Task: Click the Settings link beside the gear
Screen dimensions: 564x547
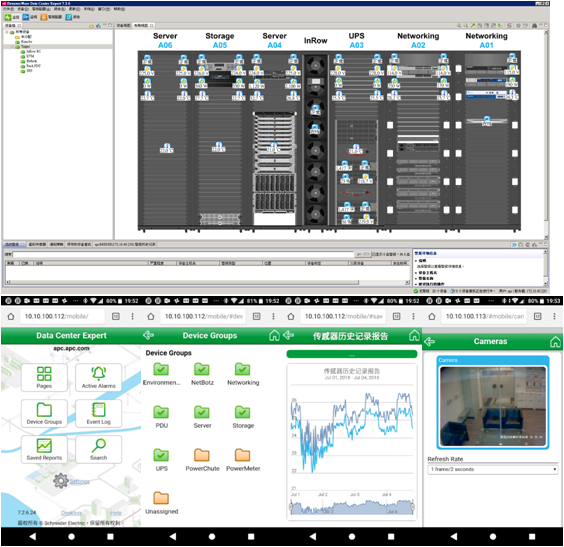Action: 79,481
